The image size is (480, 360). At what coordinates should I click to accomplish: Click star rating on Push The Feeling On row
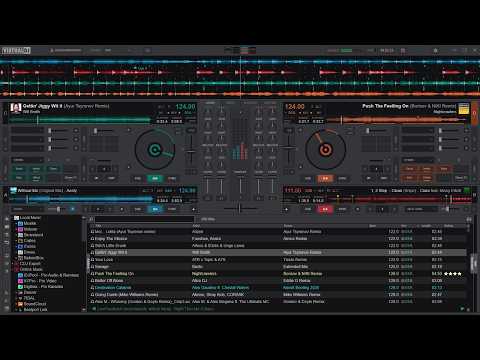(x=453, y=274)
